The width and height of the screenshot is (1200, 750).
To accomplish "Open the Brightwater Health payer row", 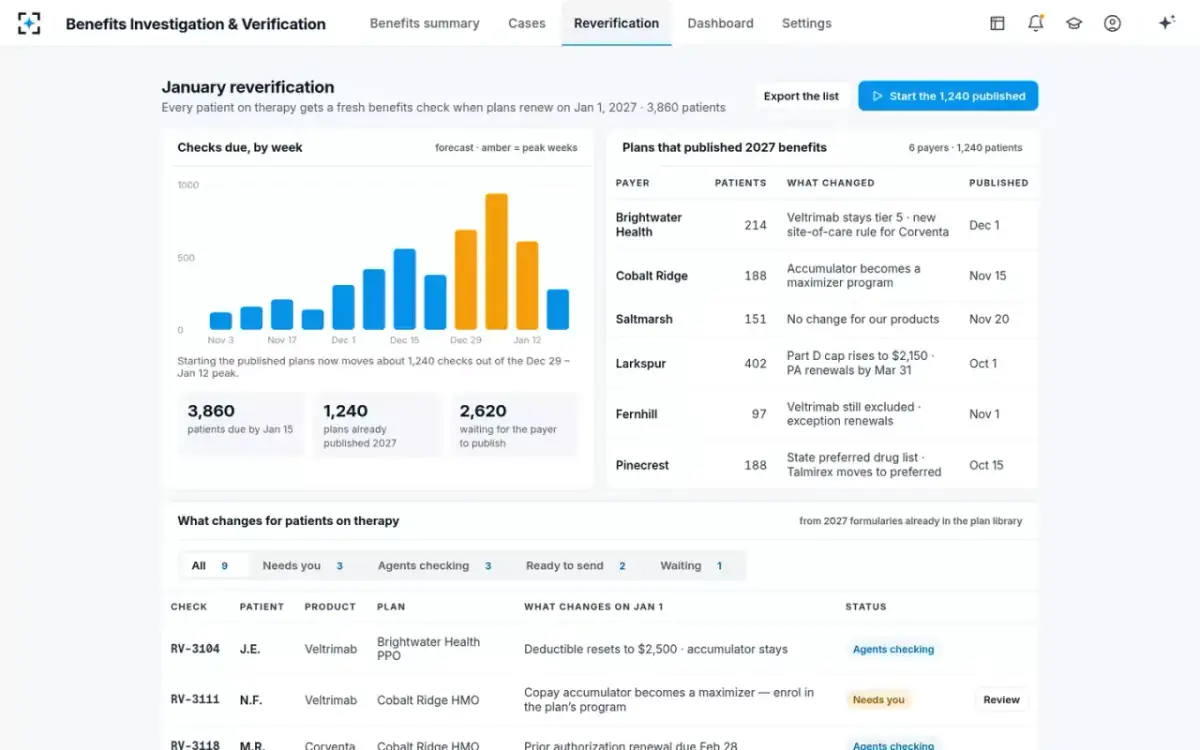I will (823, 225).
